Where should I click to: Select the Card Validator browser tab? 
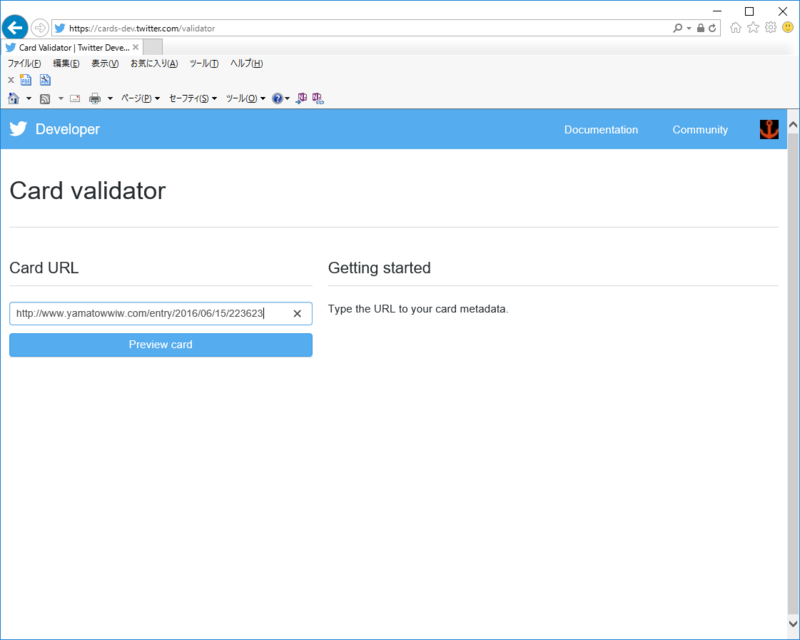pyautogui.click(x=71, y=47)
